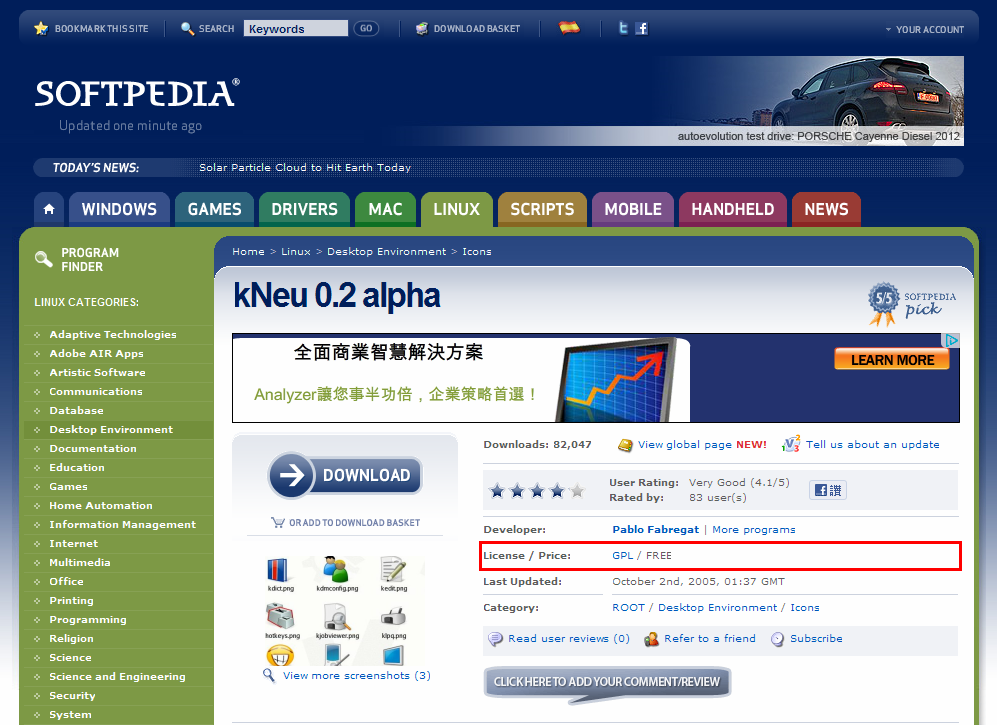Click the update icon beside Tell us about an update
This screenshot has width=997, height=725.
791,444
